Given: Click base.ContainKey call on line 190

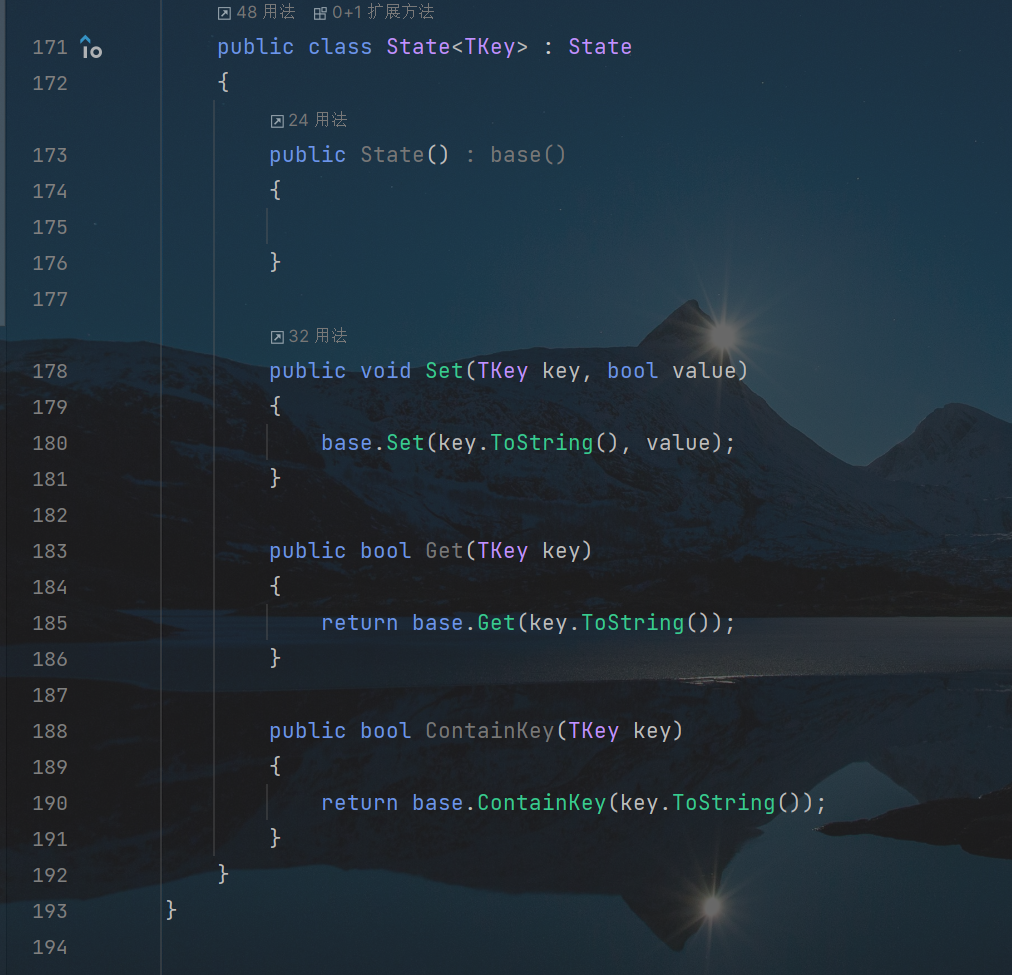Looking at the screenshot, I should 541,803.
